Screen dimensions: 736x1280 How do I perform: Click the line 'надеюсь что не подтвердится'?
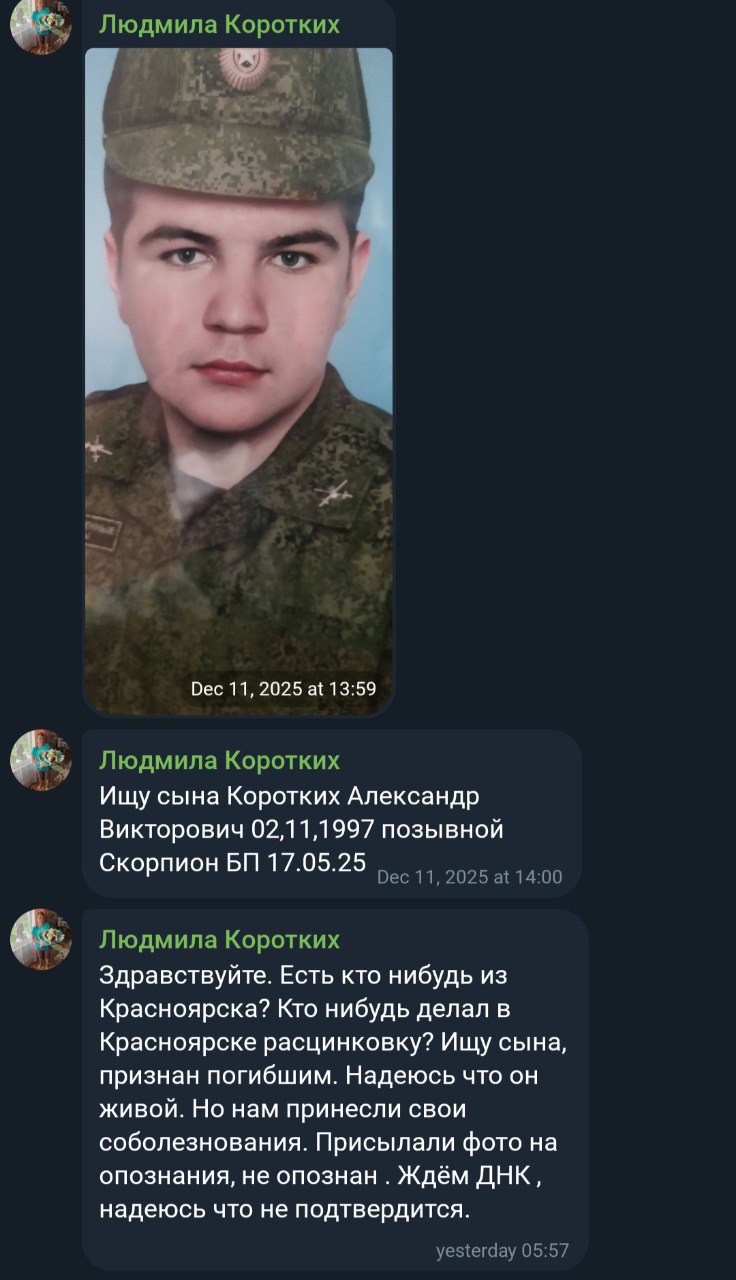tap(284, 1210)
